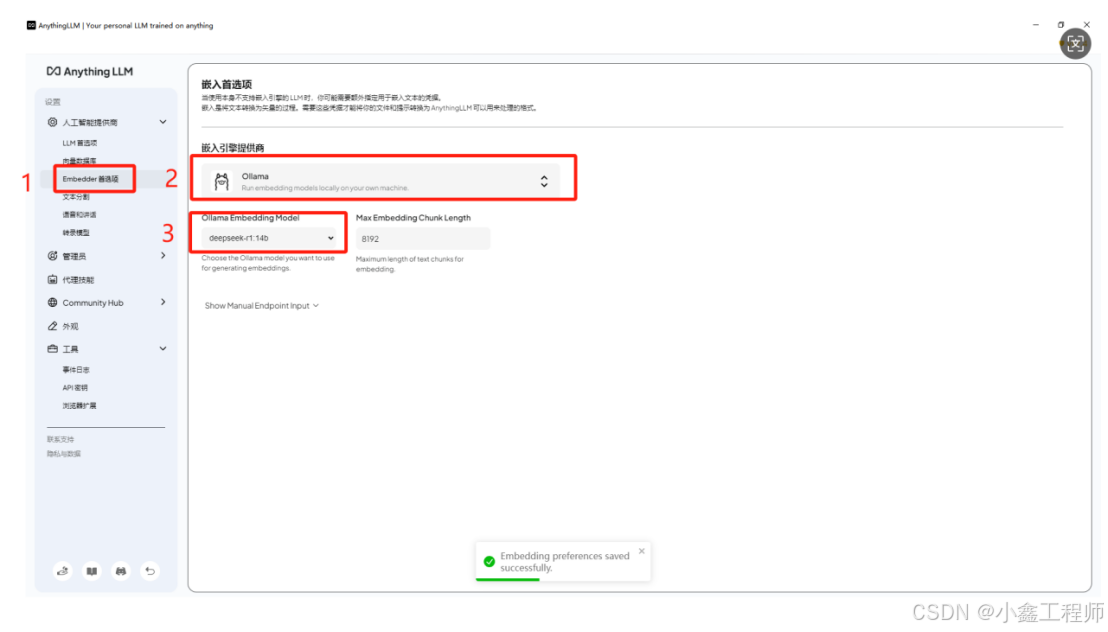Click the 工具 label
The width and height of the screenshot is (1108, 632).
point(70,350)
